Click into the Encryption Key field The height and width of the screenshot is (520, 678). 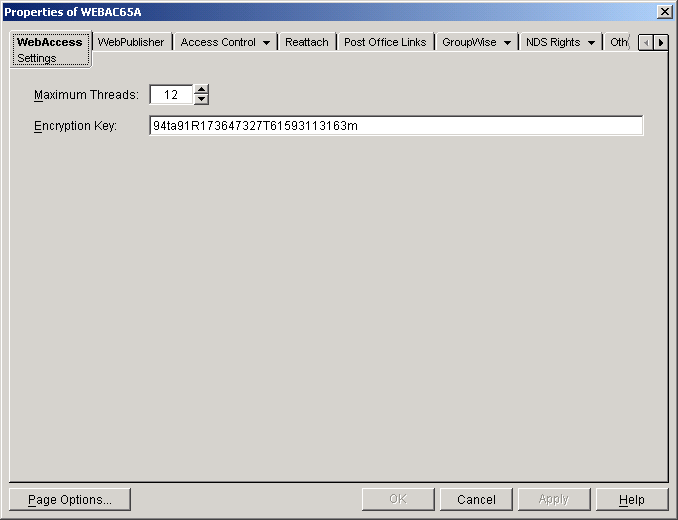(396, 126)
